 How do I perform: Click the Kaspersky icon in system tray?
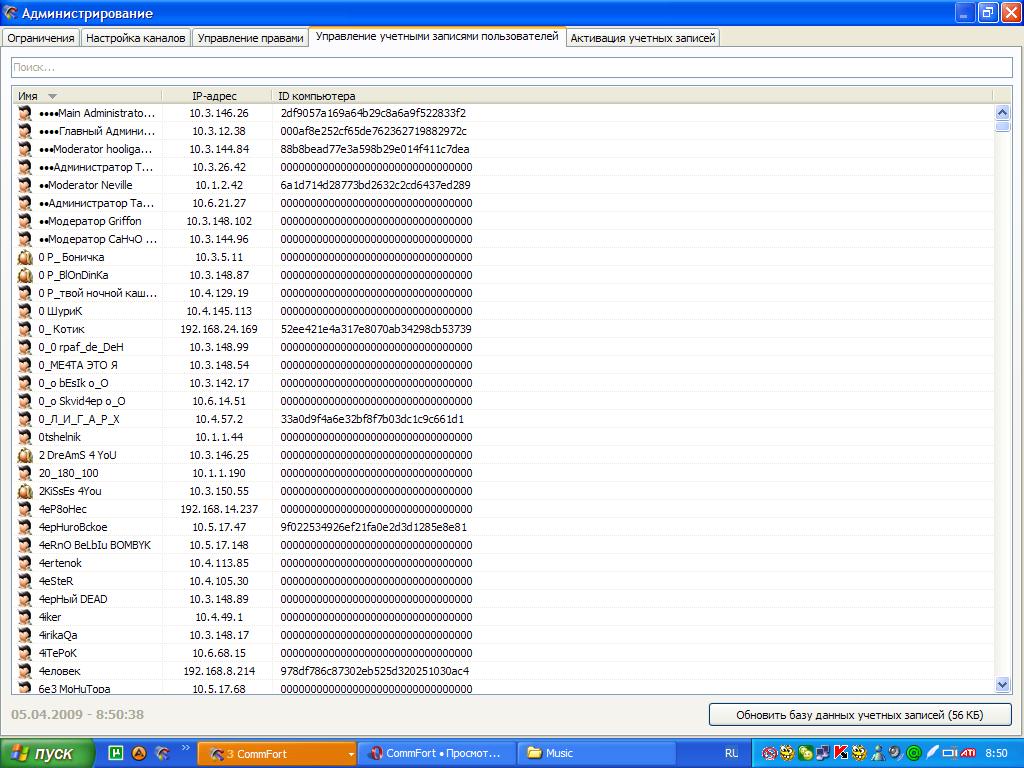[840, 753]
